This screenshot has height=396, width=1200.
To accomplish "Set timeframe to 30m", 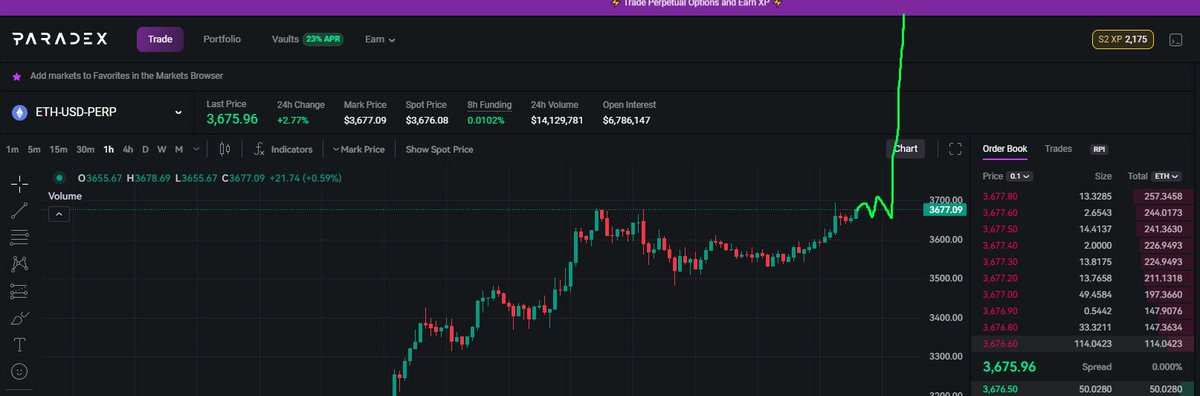I will click(x=86, y=149).
